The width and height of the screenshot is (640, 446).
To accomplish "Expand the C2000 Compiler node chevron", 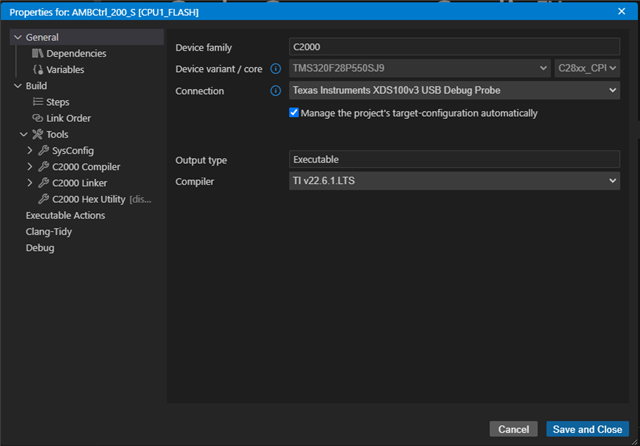I will [x=29, y=167].
